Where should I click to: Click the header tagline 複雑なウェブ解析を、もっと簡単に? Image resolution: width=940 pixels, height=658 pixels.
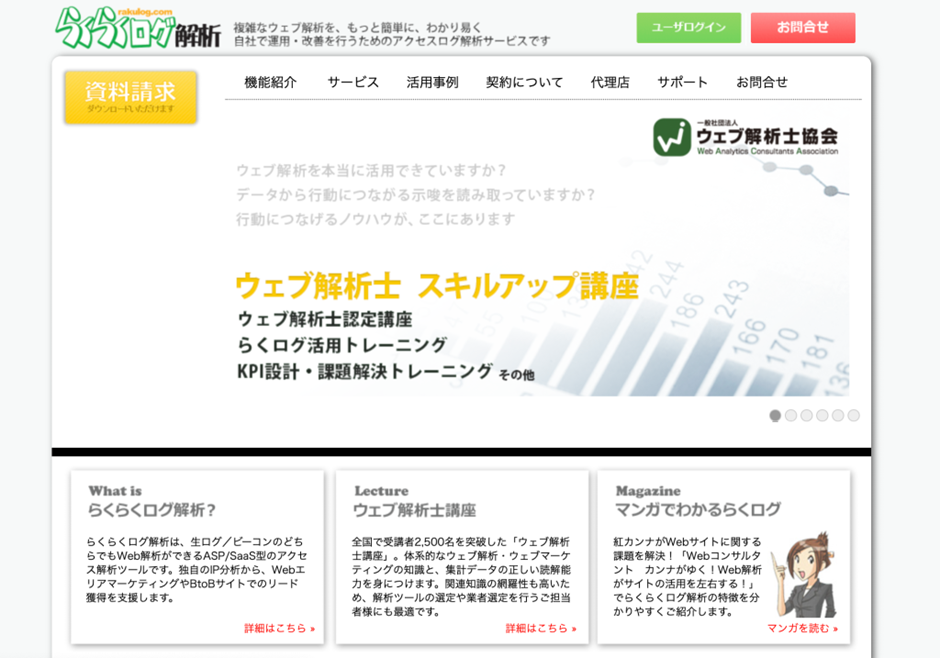point(357,28)
